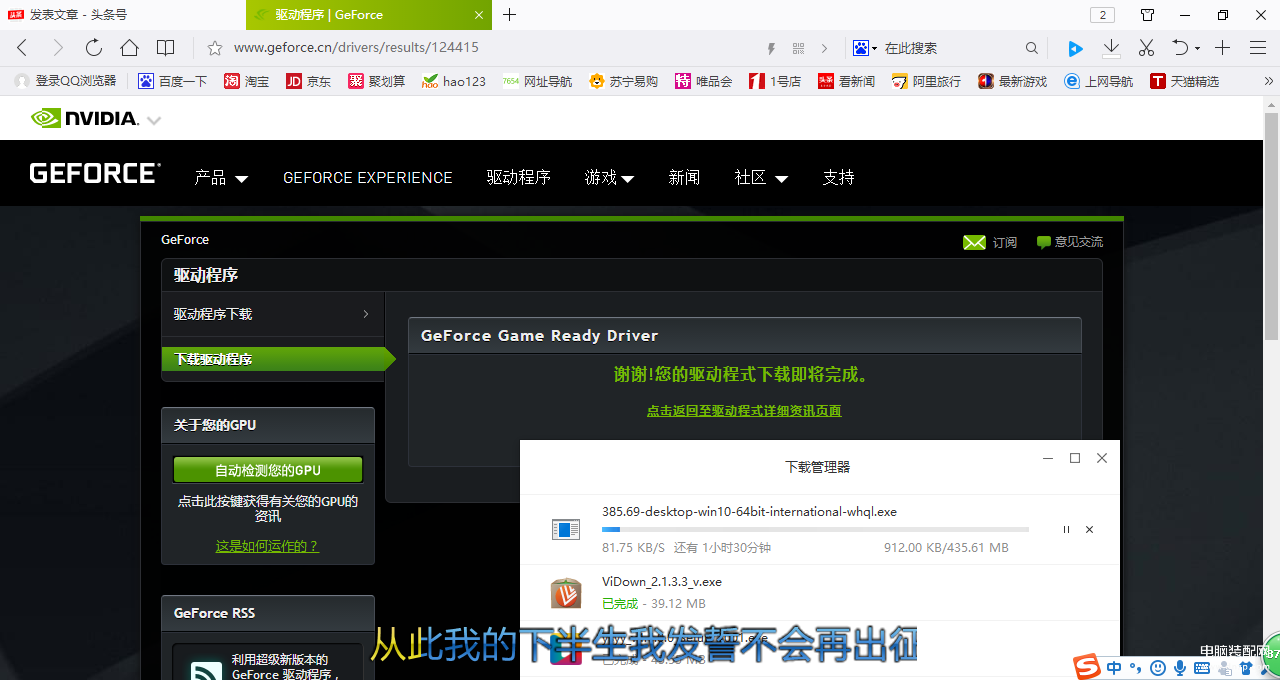
Task: Click the GEFORCE logo
Action: click(95, 173)
